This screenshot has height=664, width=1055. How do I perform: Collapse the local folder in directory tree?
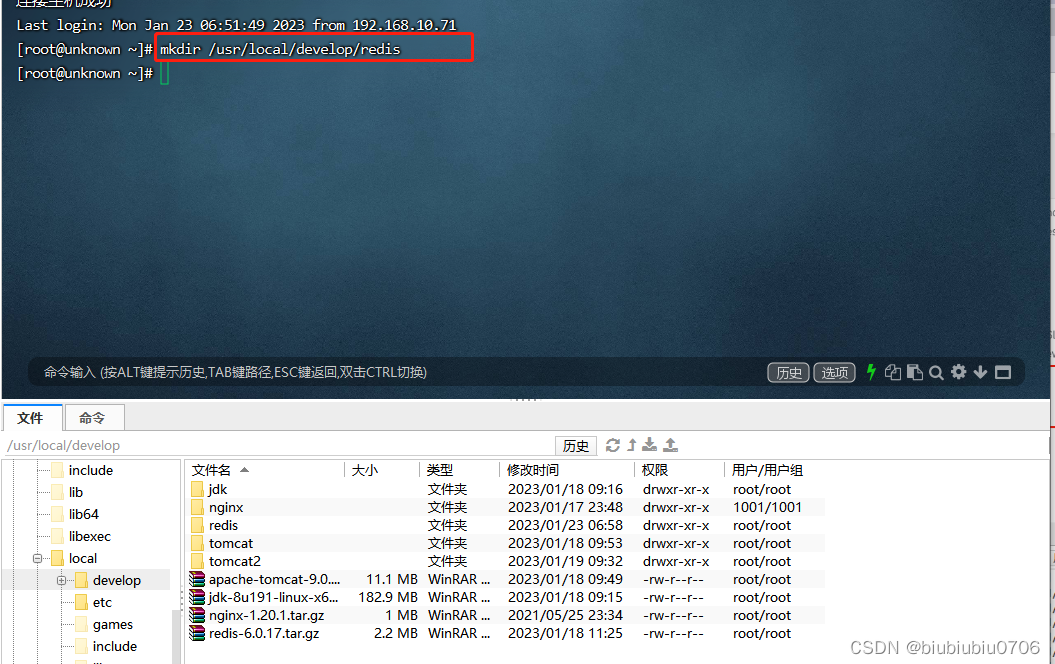click(x=36, y=557)
